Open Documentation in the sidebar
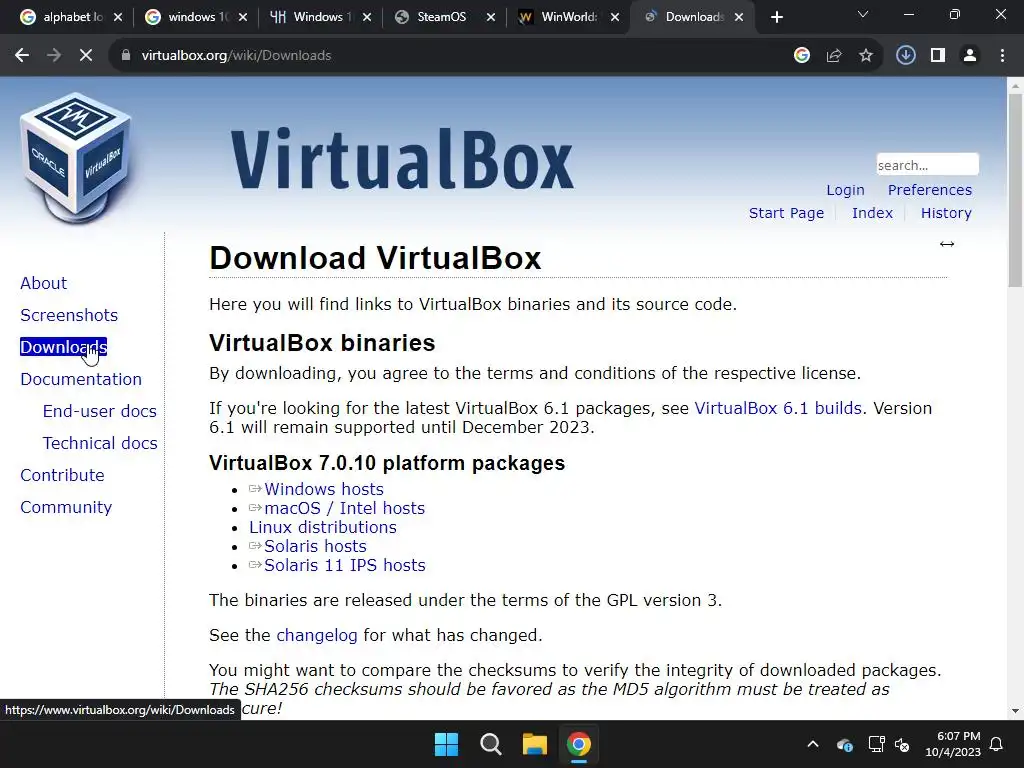Image resolution: width=1024 pixels, height=768 pixels. point(81,379)
